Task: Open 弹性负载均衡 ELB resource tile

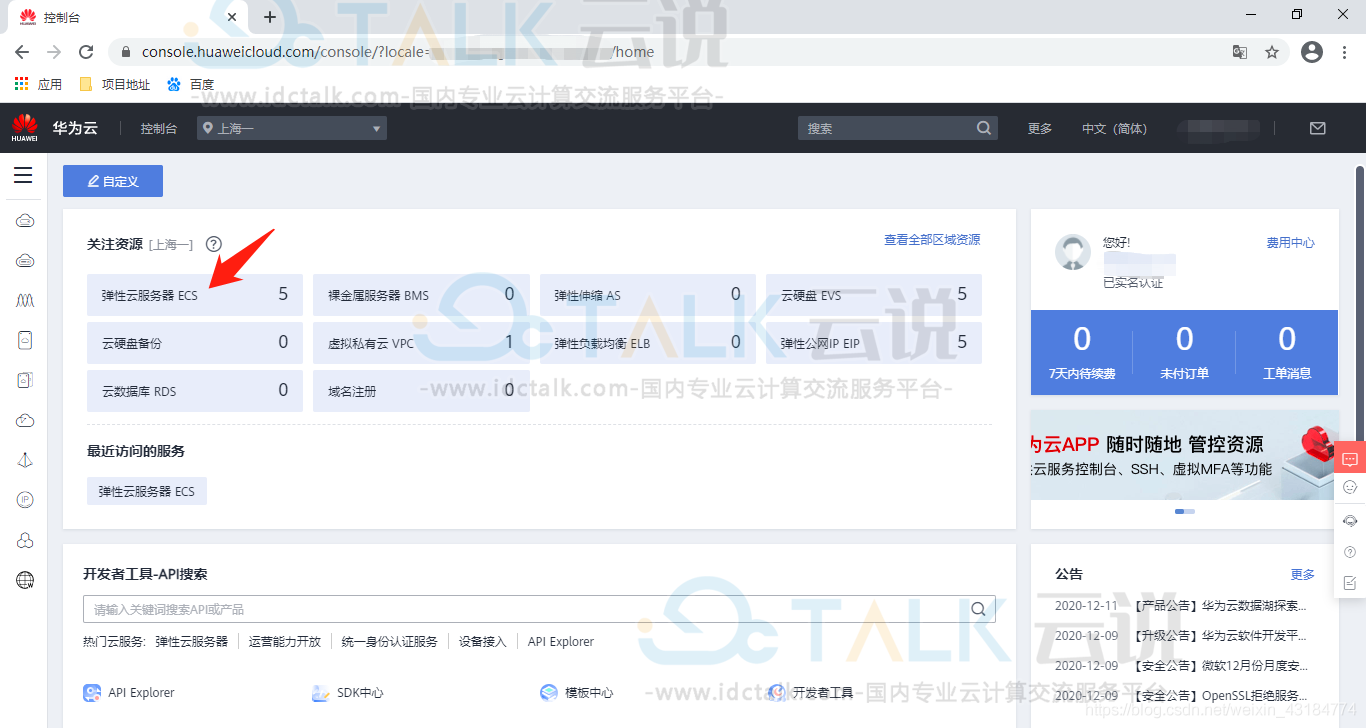Action: click(x=648, y=343)
